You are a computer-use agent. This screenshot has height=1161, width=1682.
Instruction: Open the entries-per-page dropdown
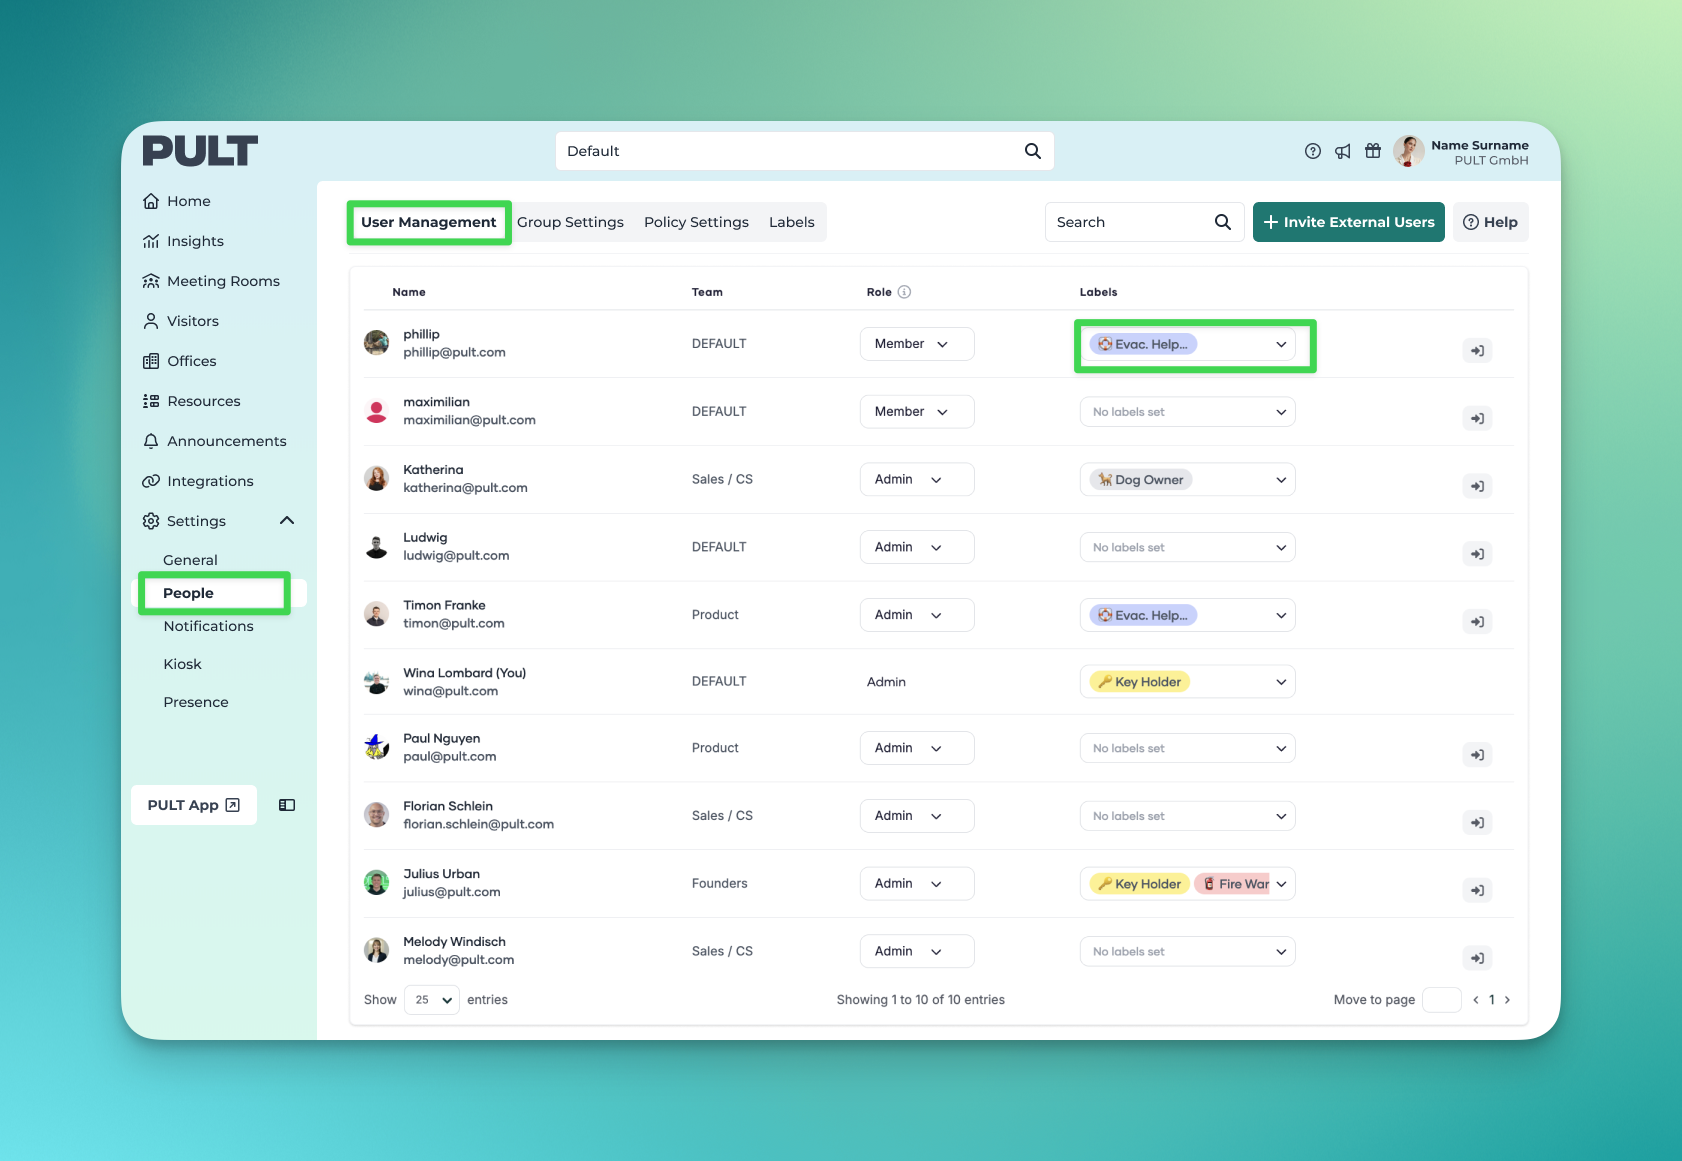tap(432, 1000)
